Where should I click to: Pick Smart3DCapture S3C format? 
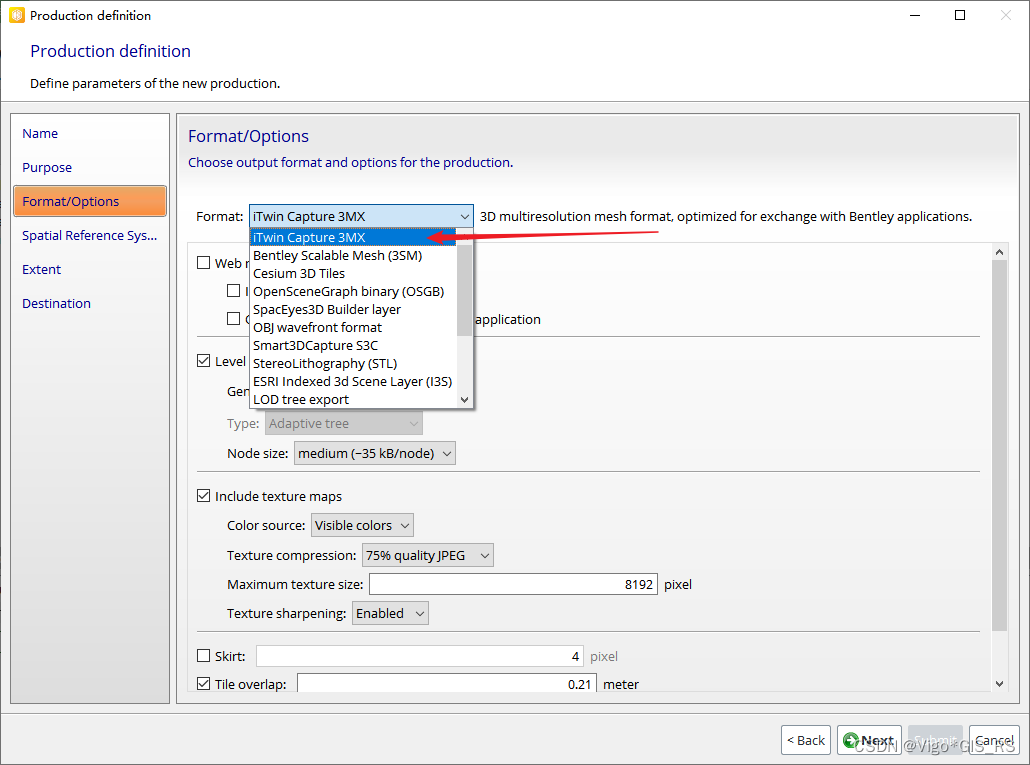(x=353, y=345)
